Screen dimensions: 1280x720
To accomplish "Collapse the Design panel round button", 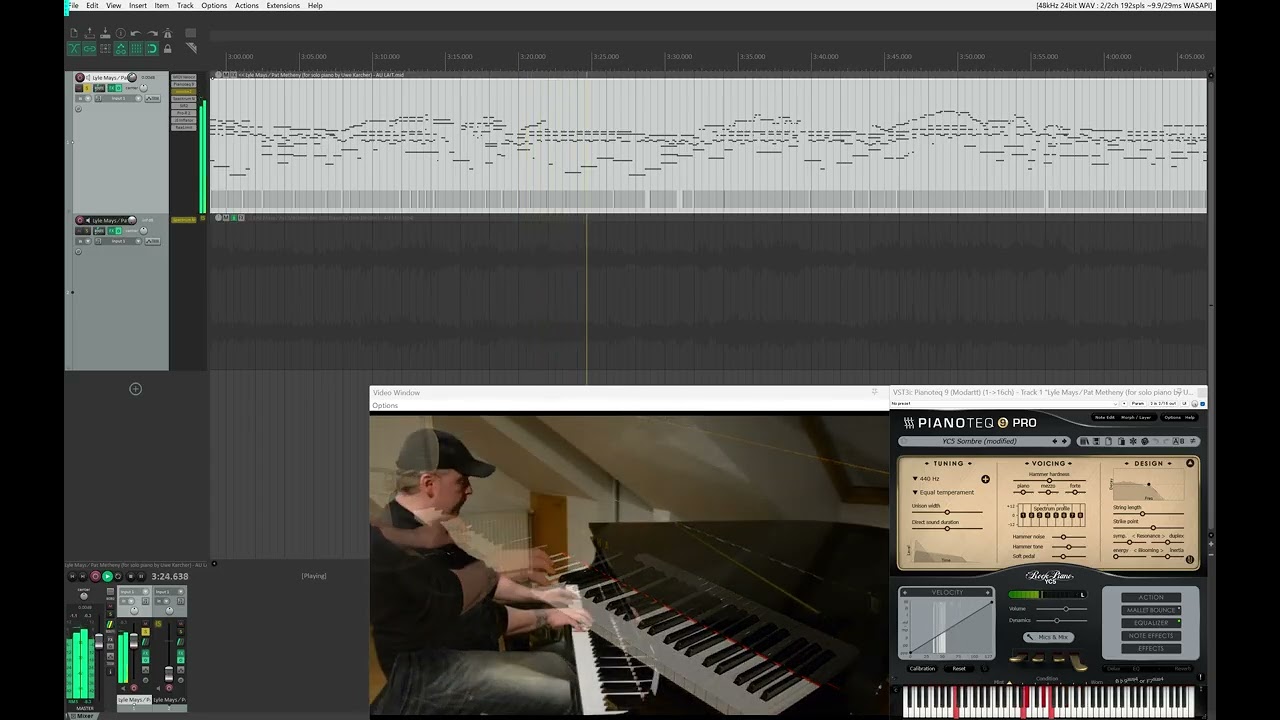I will (1190, 463).
